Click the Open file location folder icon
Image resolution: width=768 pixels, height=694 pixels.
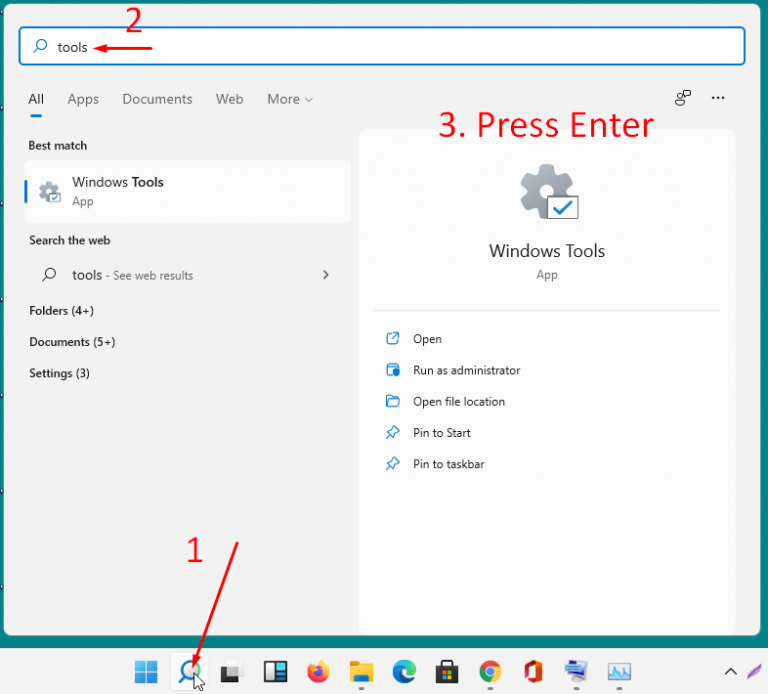click(393, 401)
